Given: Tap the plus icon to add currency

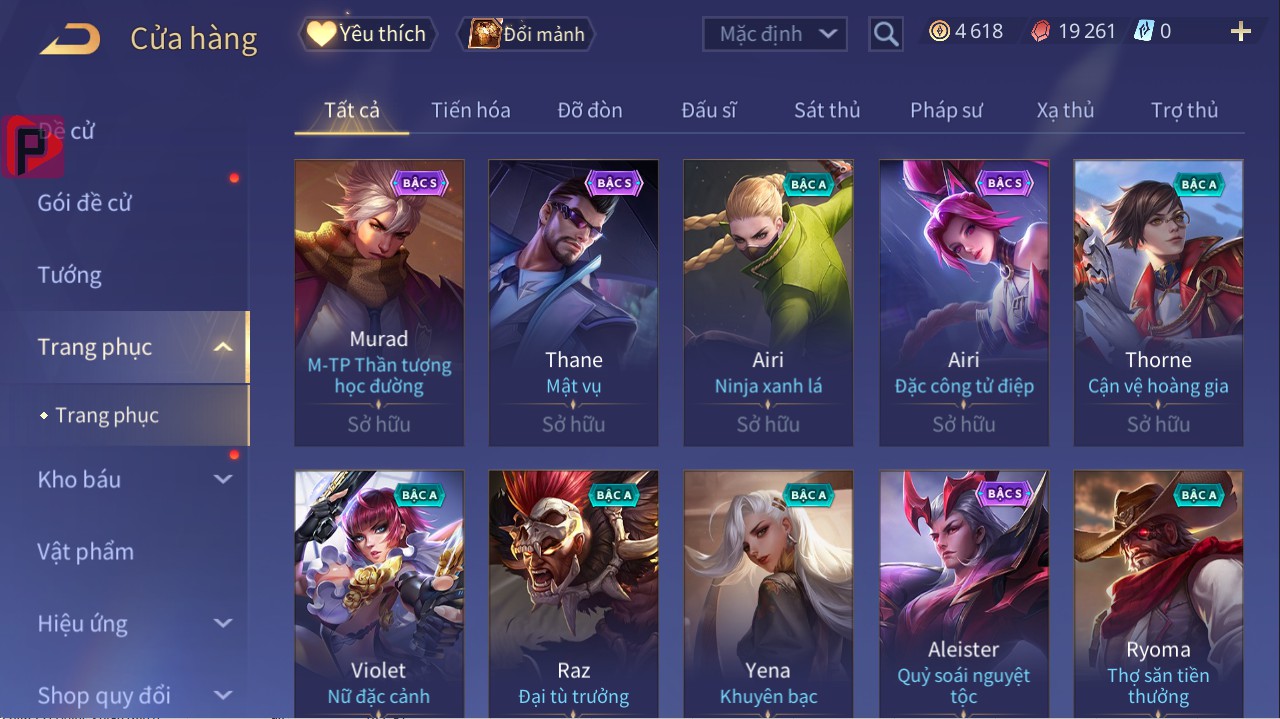Looking at the screenshot, I should pyautogui.click(x=1241, y=32).
